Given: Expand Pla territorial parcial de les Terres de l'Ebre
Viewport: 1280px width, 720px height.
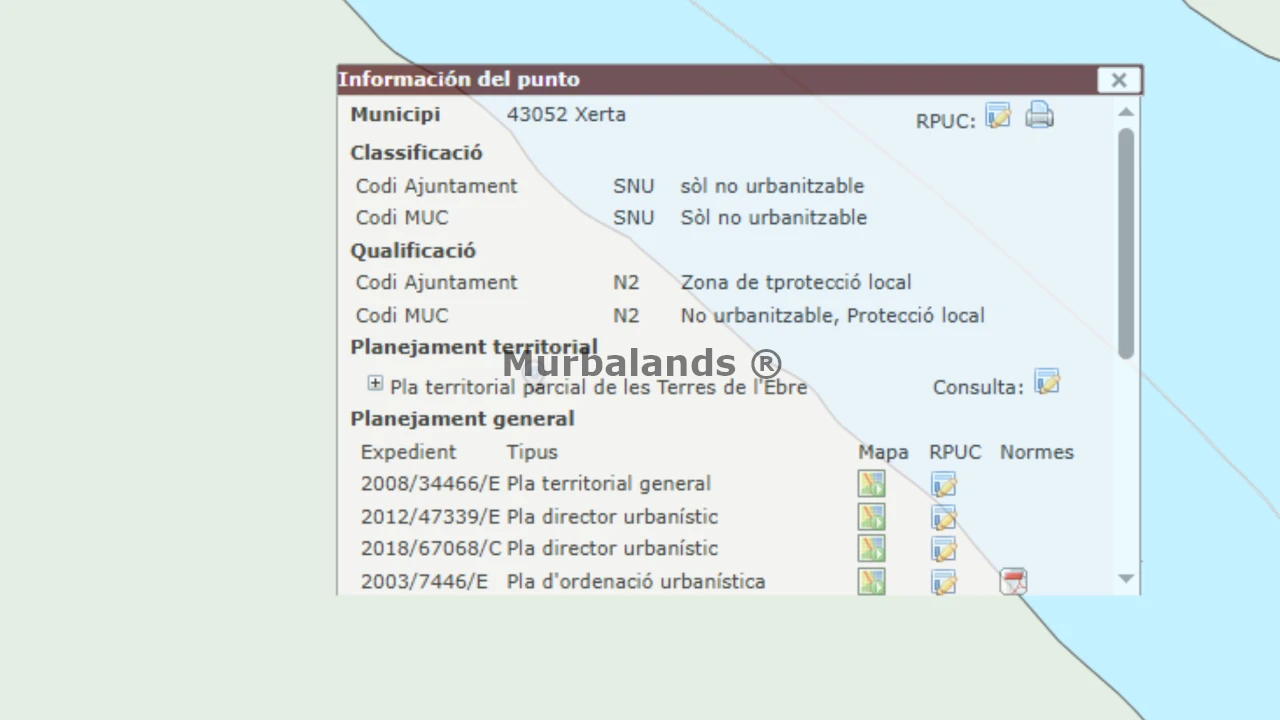Looking at the screenshot, I should (375, 384).
